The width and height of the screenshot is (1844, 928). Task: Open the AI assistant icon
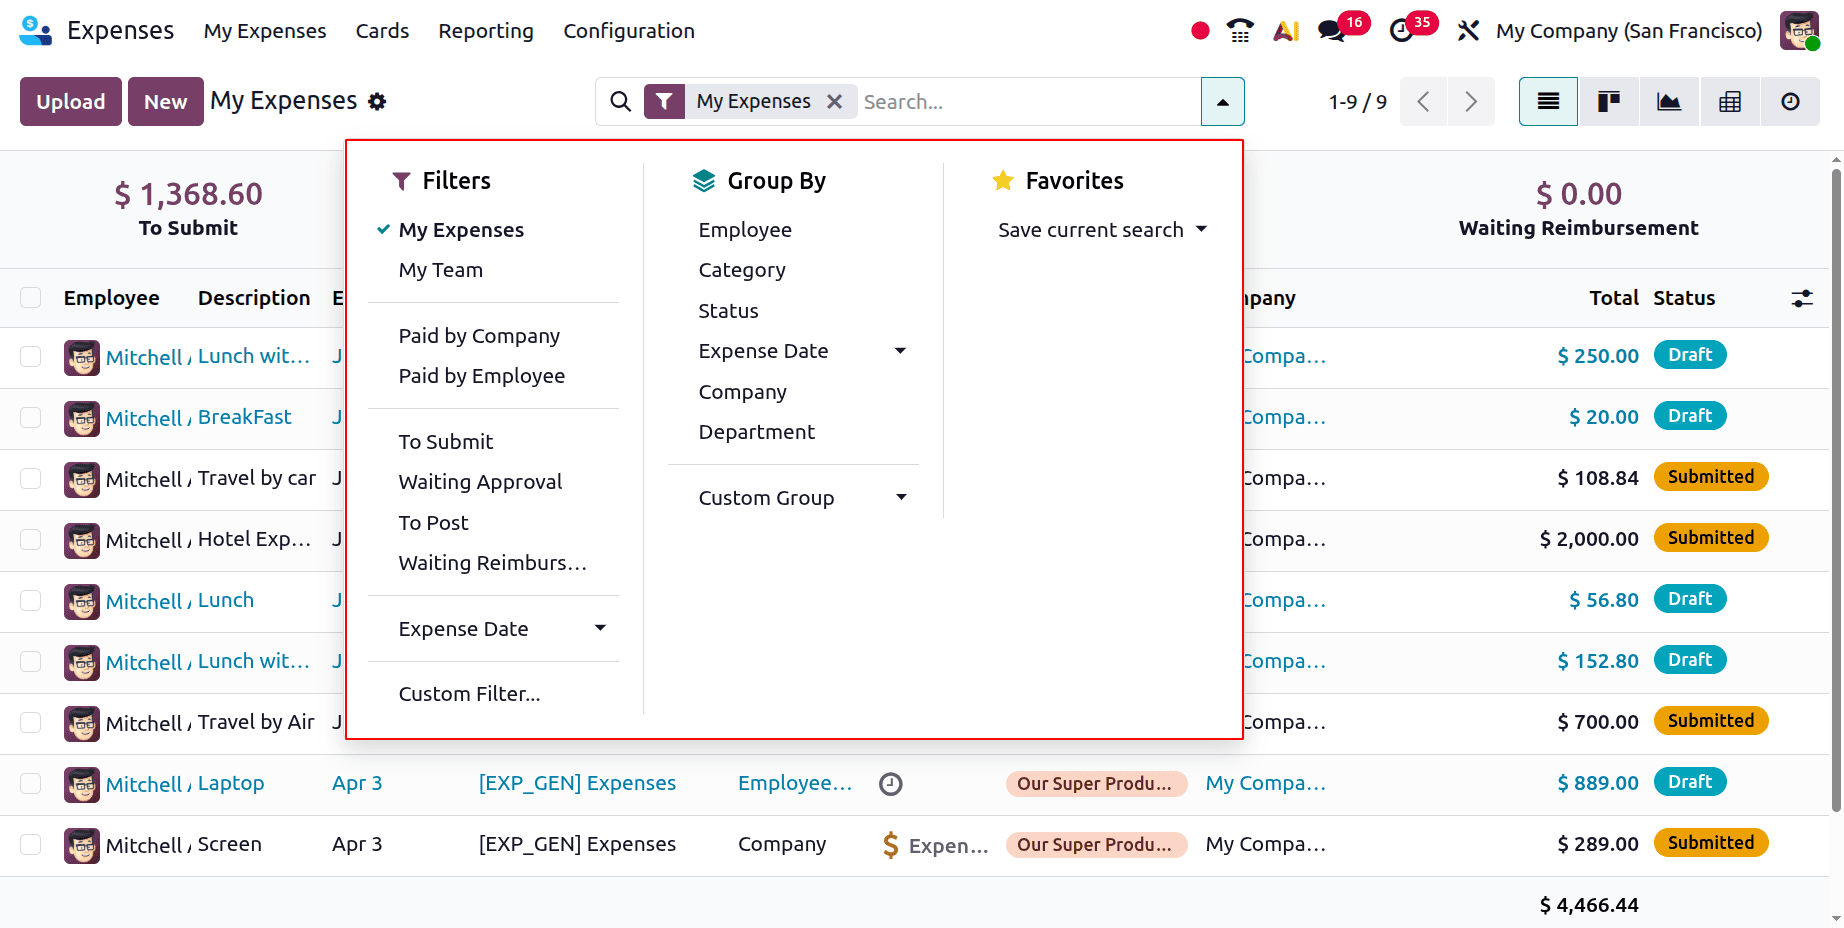(x=1286, y=31)
